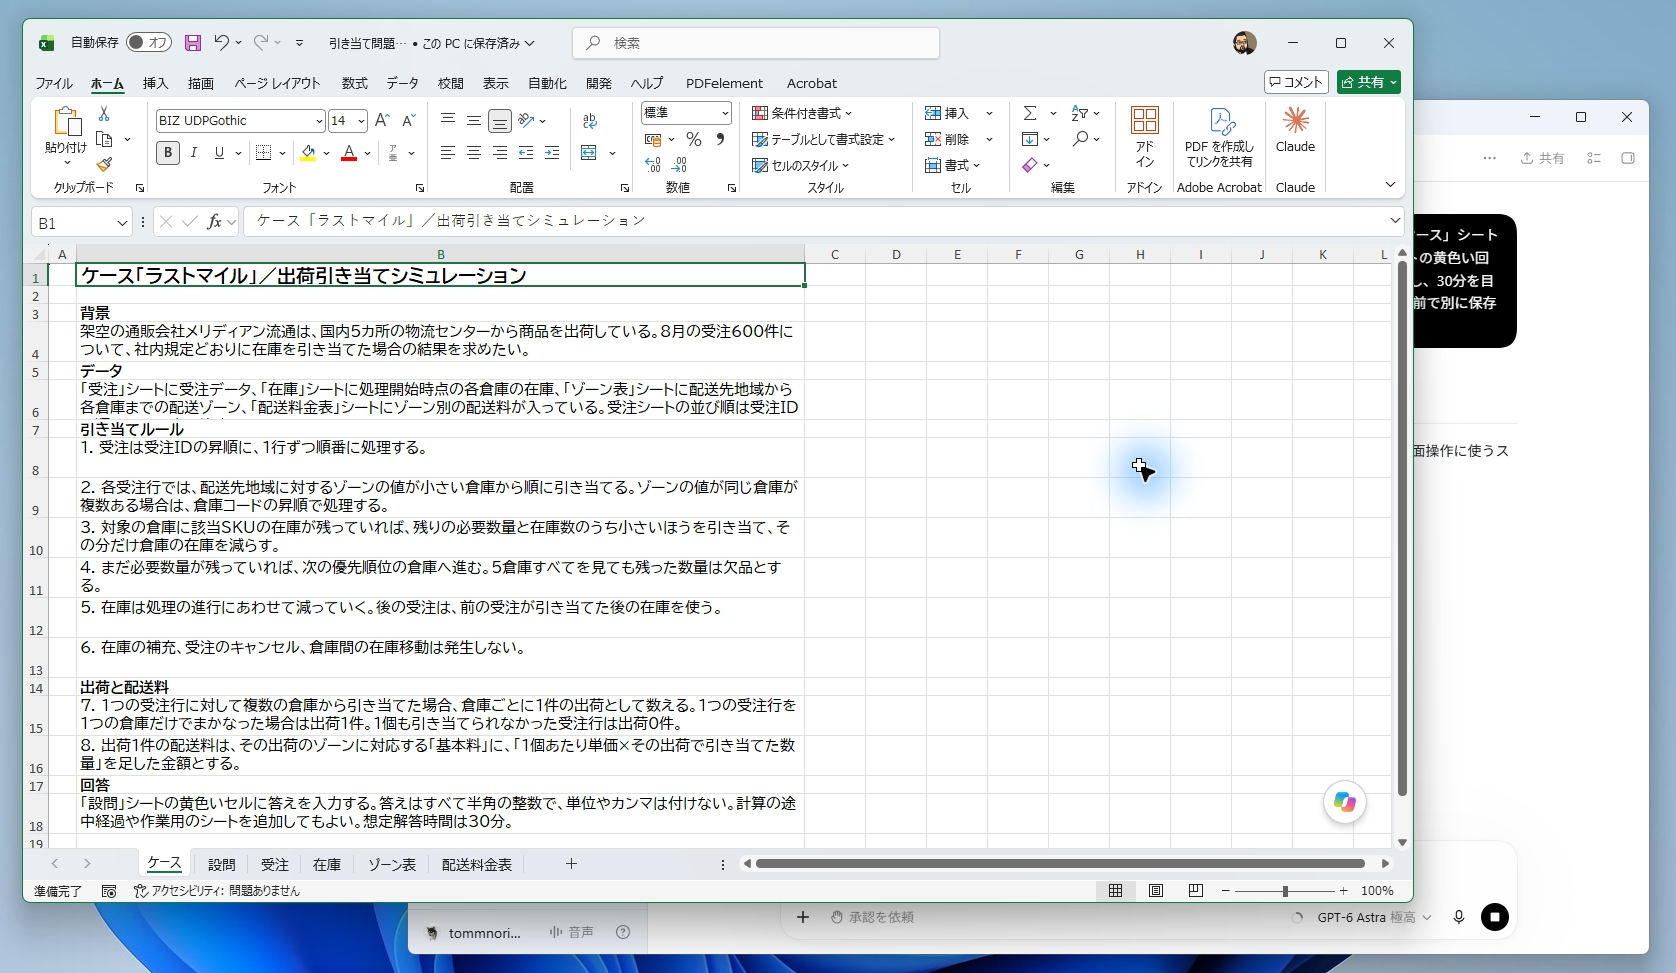Click the コメント button
Screen dimensions: 1676x973
(x=1296, y=82)
